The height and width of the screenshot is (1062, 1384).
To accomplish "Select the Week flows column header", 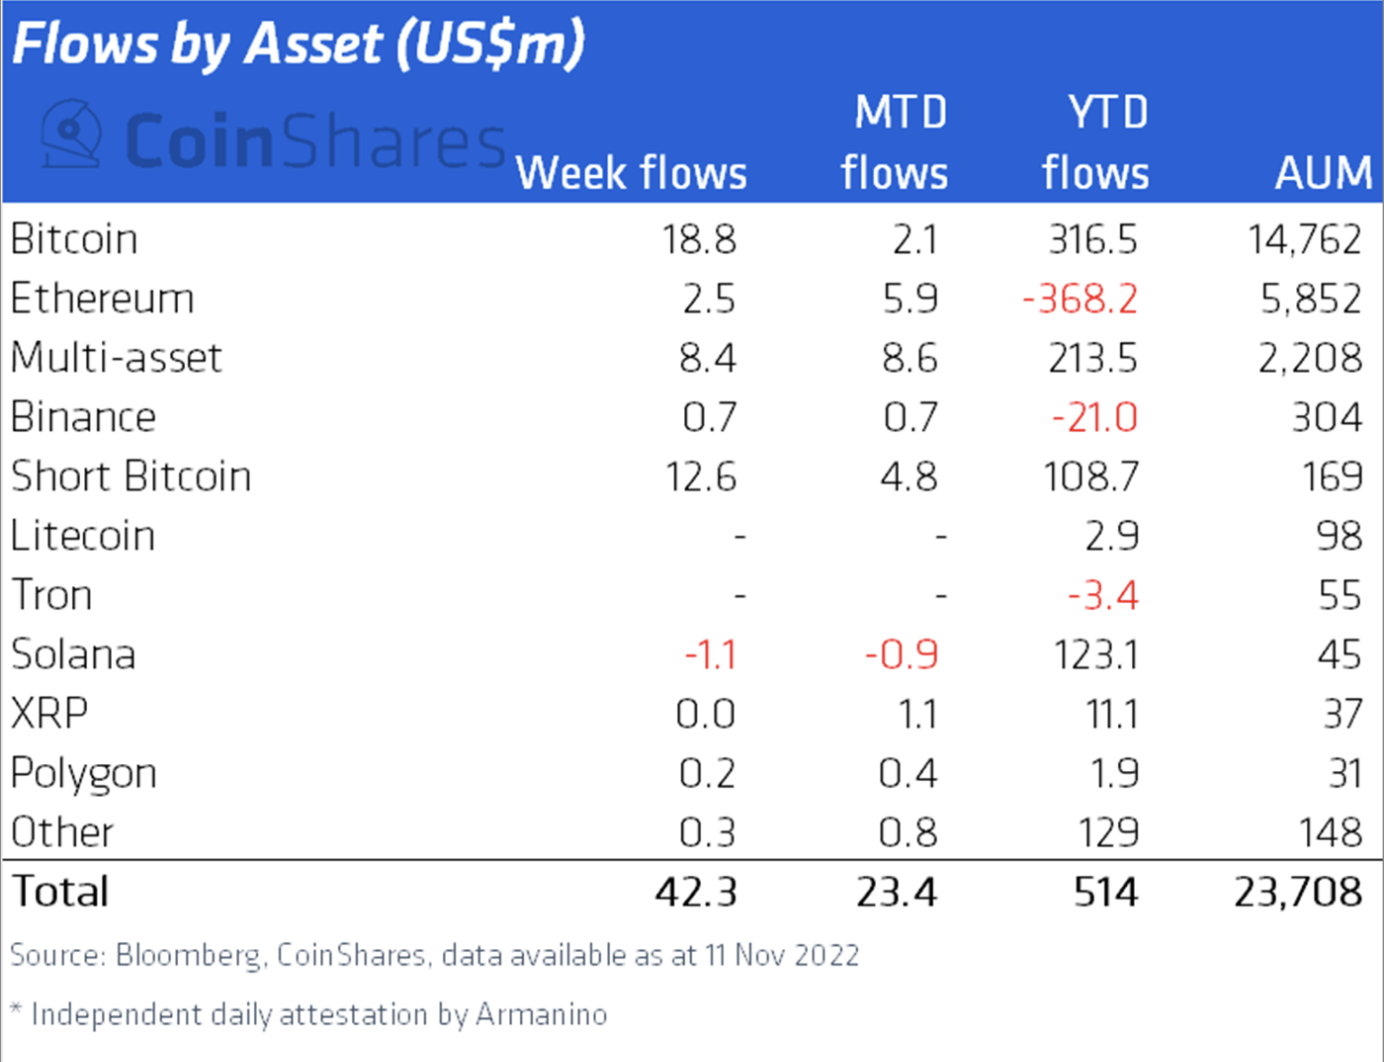I will pyautogui.click(x=631, y=173).
